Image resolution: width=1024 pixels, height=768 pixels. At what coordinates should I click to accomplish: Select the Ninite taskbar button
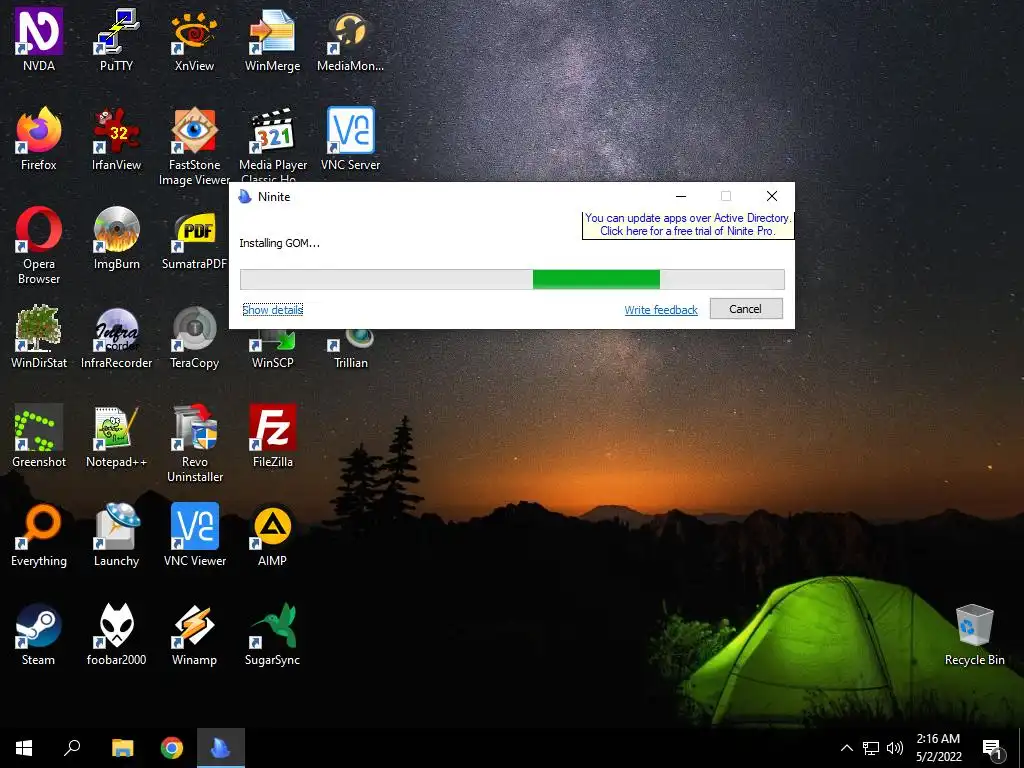point(221,748)
